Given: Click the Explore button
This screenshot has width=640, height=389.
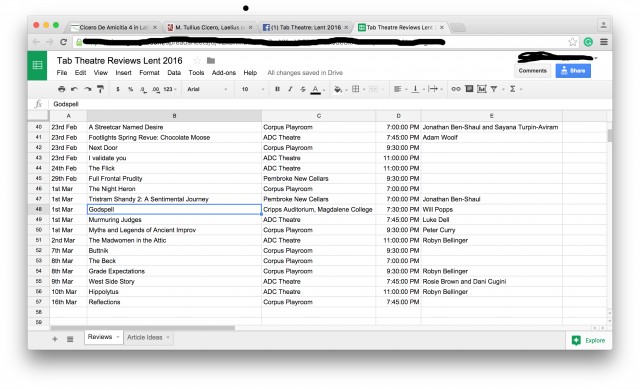Looking at the screenshot, I should pyautogui.click(x=589, y=340).
